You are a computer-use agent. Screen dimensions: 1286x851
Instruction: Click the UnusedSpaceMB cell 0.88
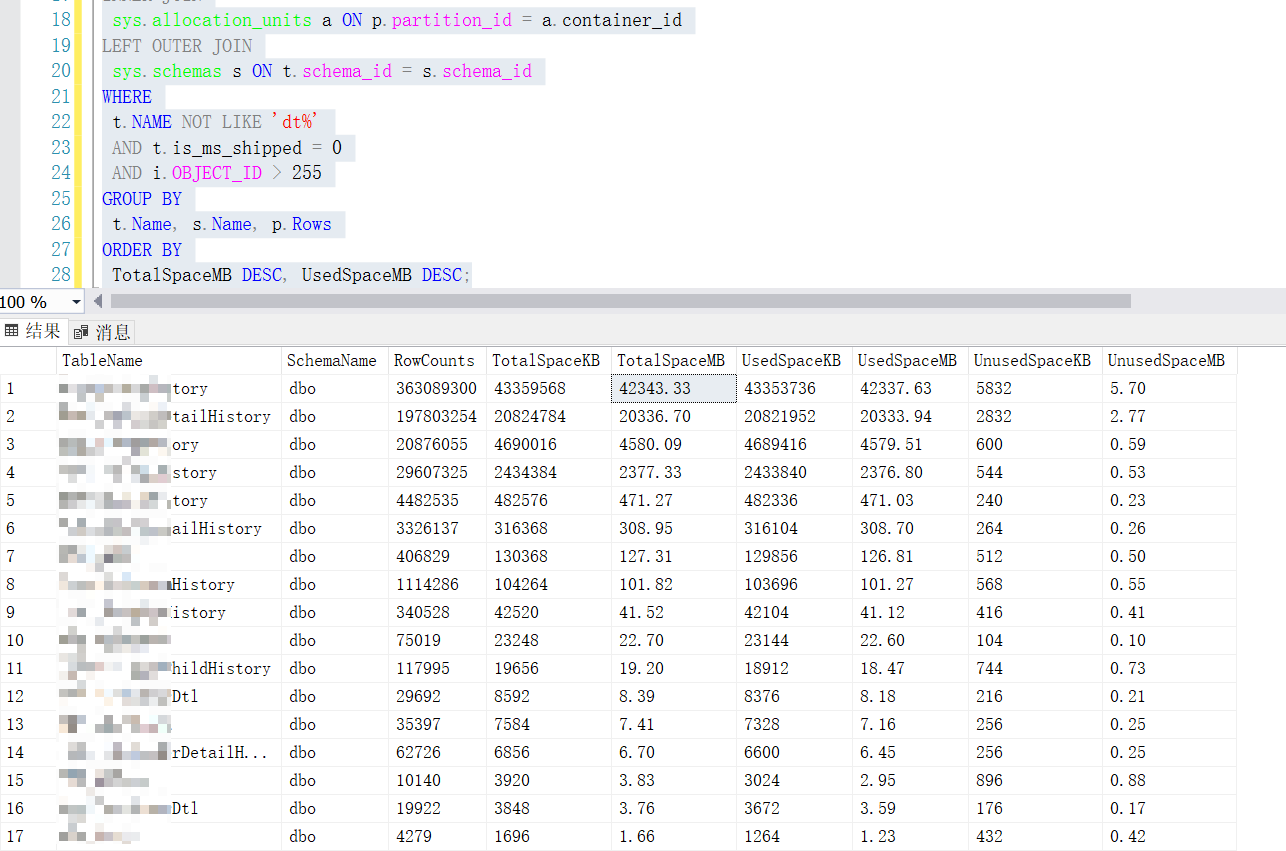pyautogui.click(x=1169, y=781)
